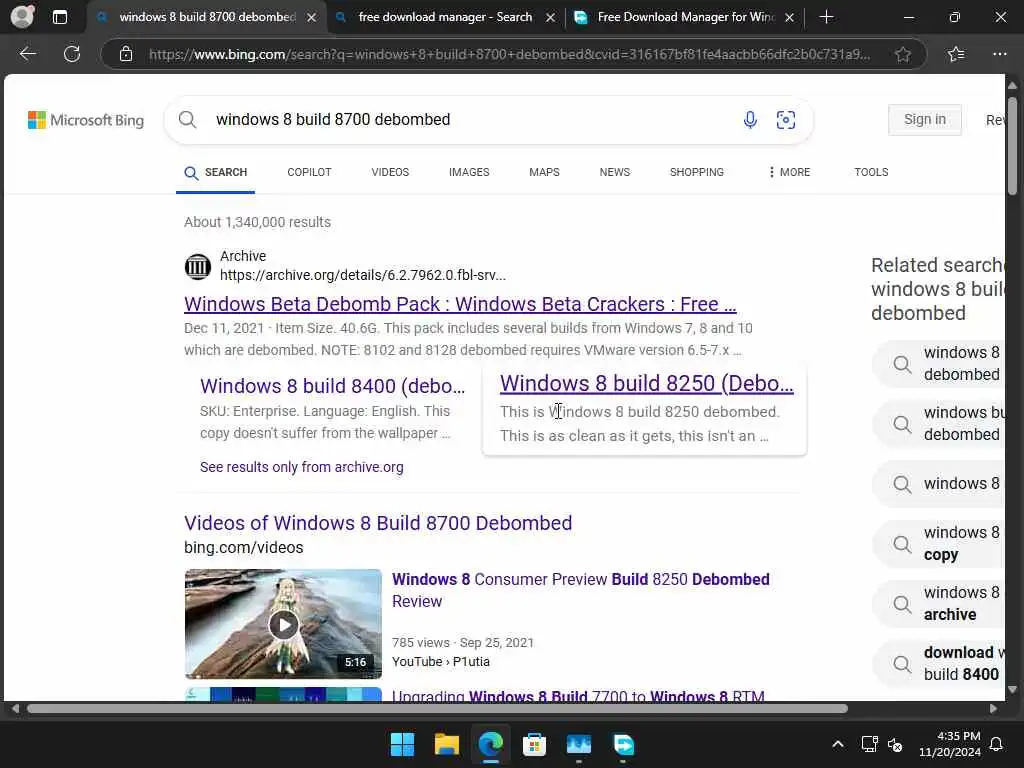Open Microsoft Store from the taskbar
This screenshot has width=1024, height=768.
tap(534, 744)
